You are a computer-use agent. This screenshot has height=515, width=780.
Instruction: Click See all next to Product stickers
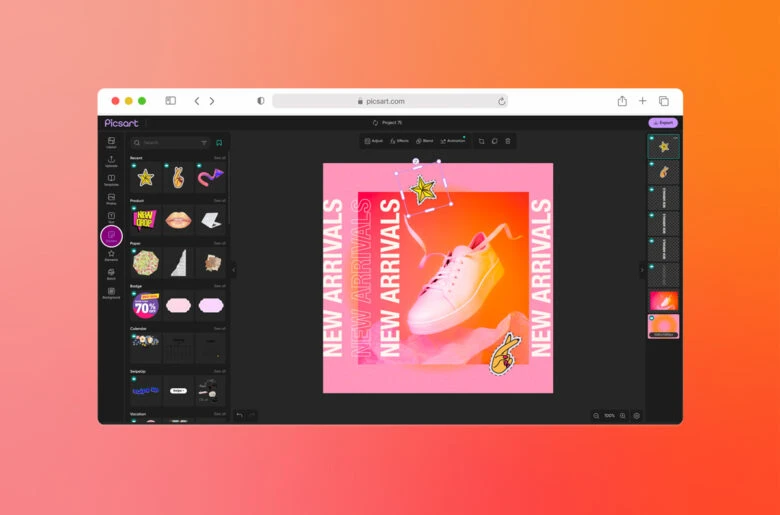pos(219,200)
